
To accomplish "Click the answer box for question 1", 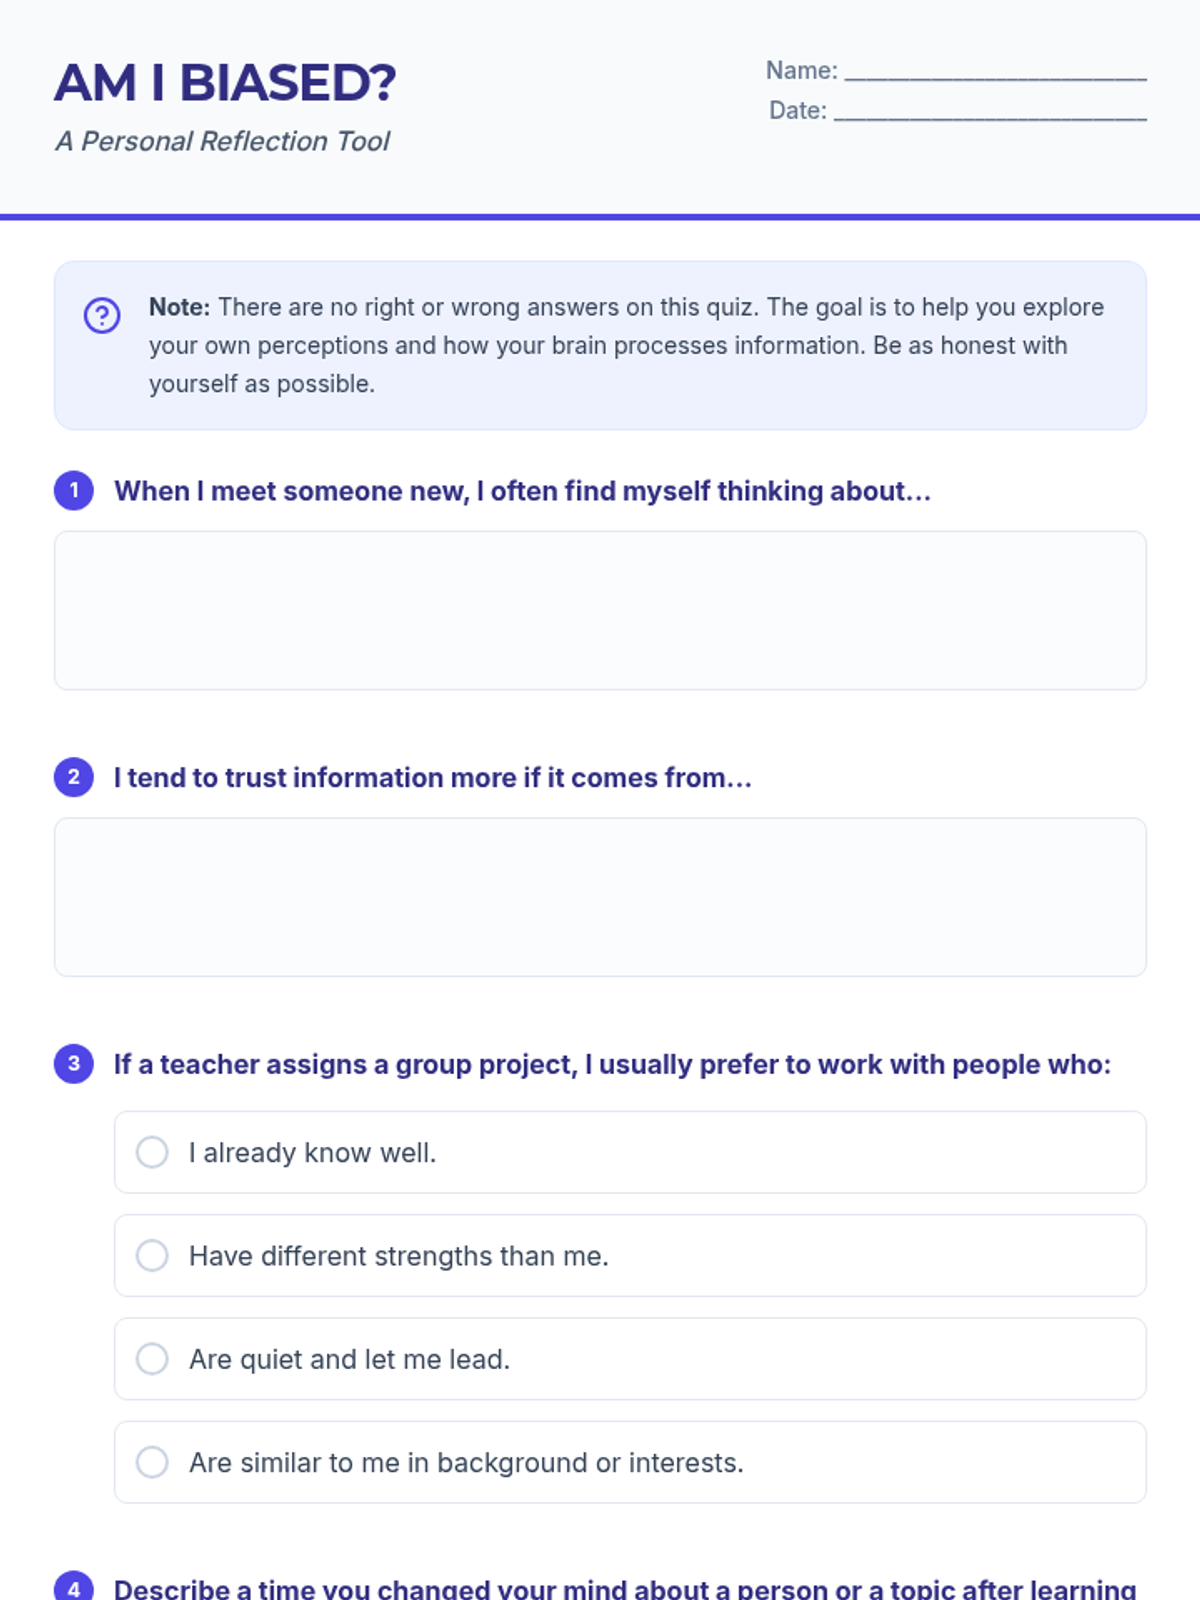I will tap(600, 610).
